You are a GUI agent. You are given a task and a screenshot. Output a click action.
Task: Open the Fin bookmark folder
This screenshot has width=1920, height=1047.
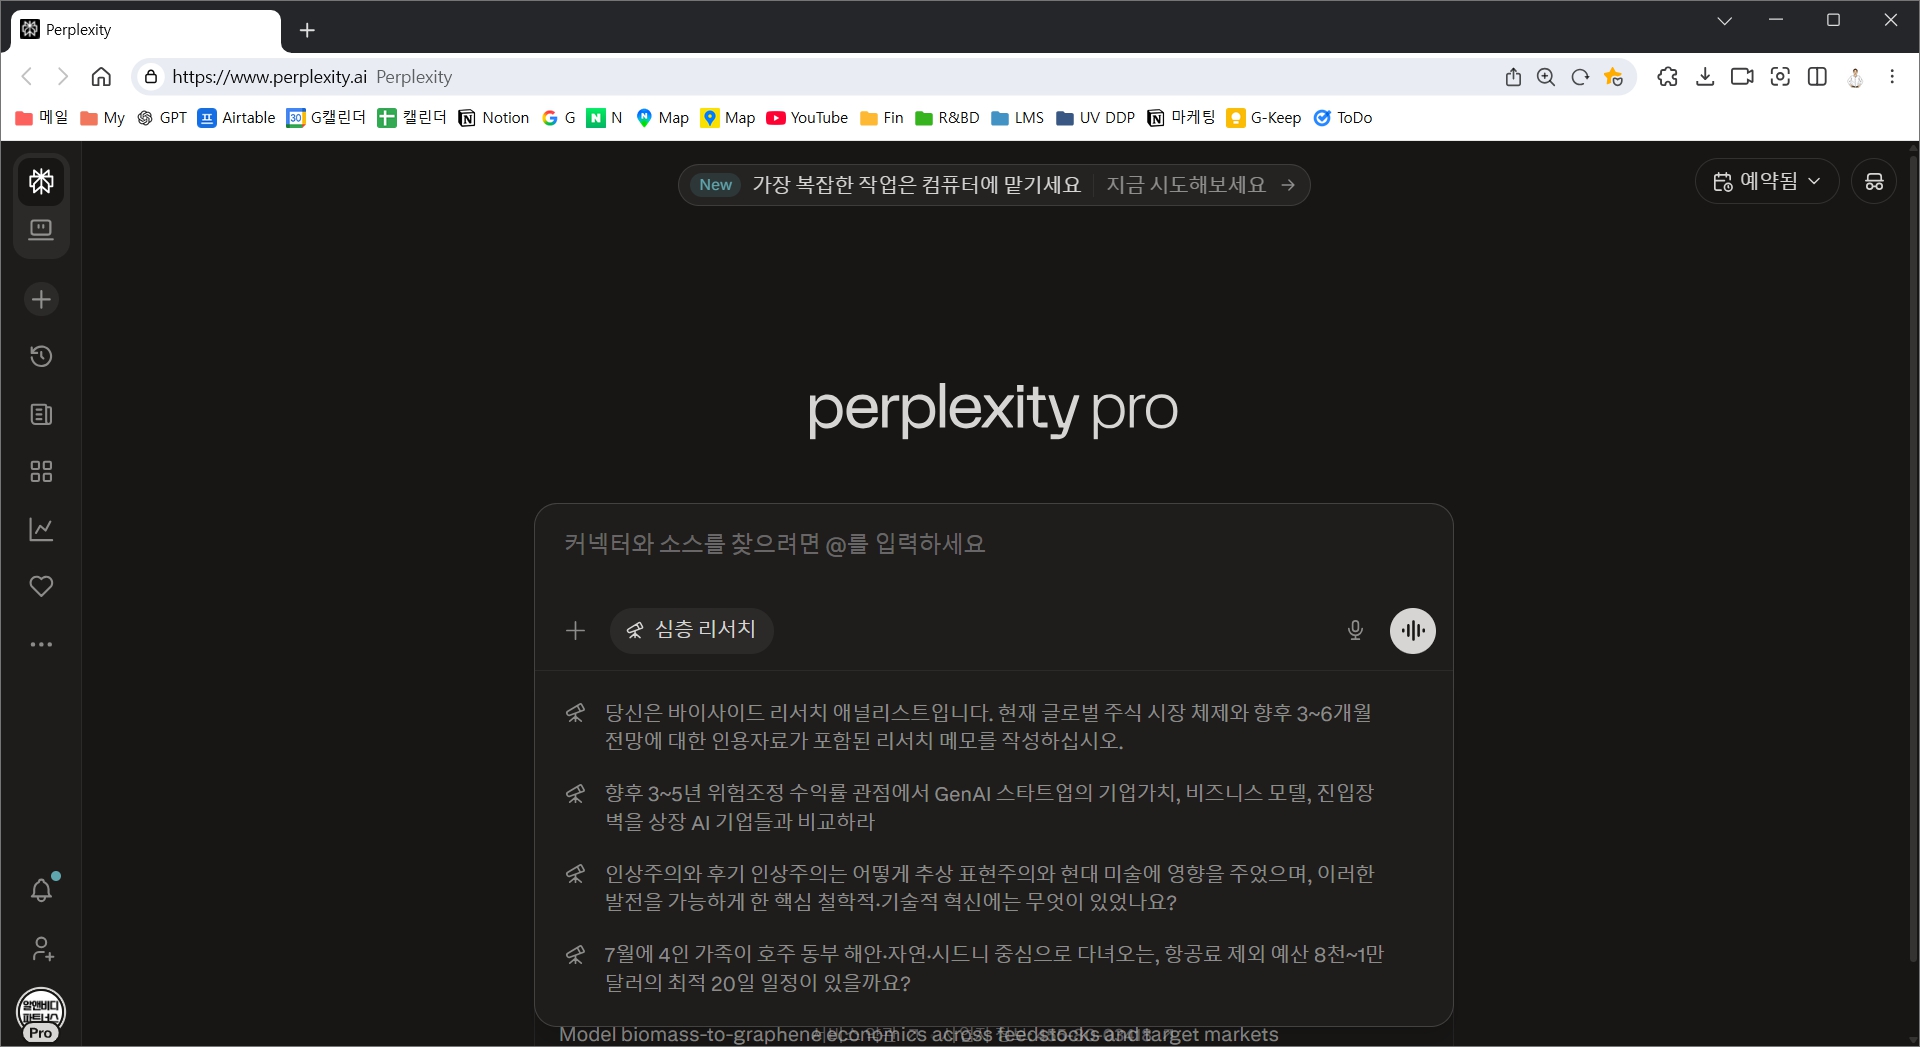tap(882, 118)
